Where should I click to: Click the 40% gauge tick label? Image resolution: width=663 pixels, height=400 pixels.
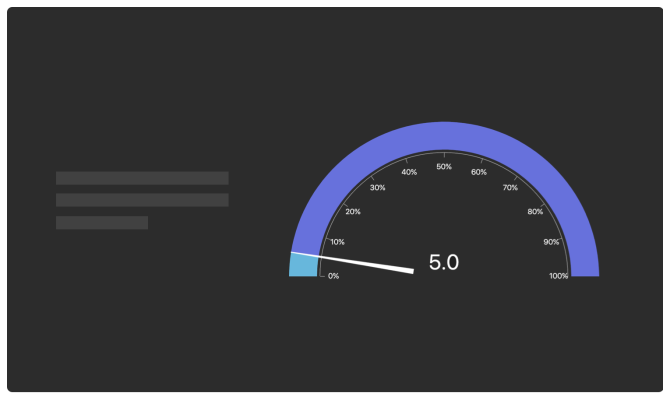tap(409, 172)
